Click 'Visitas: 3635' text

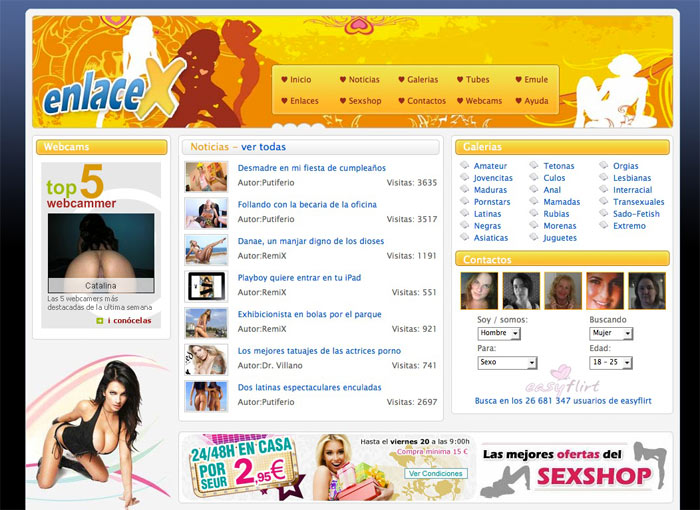(x=412, y=183)
